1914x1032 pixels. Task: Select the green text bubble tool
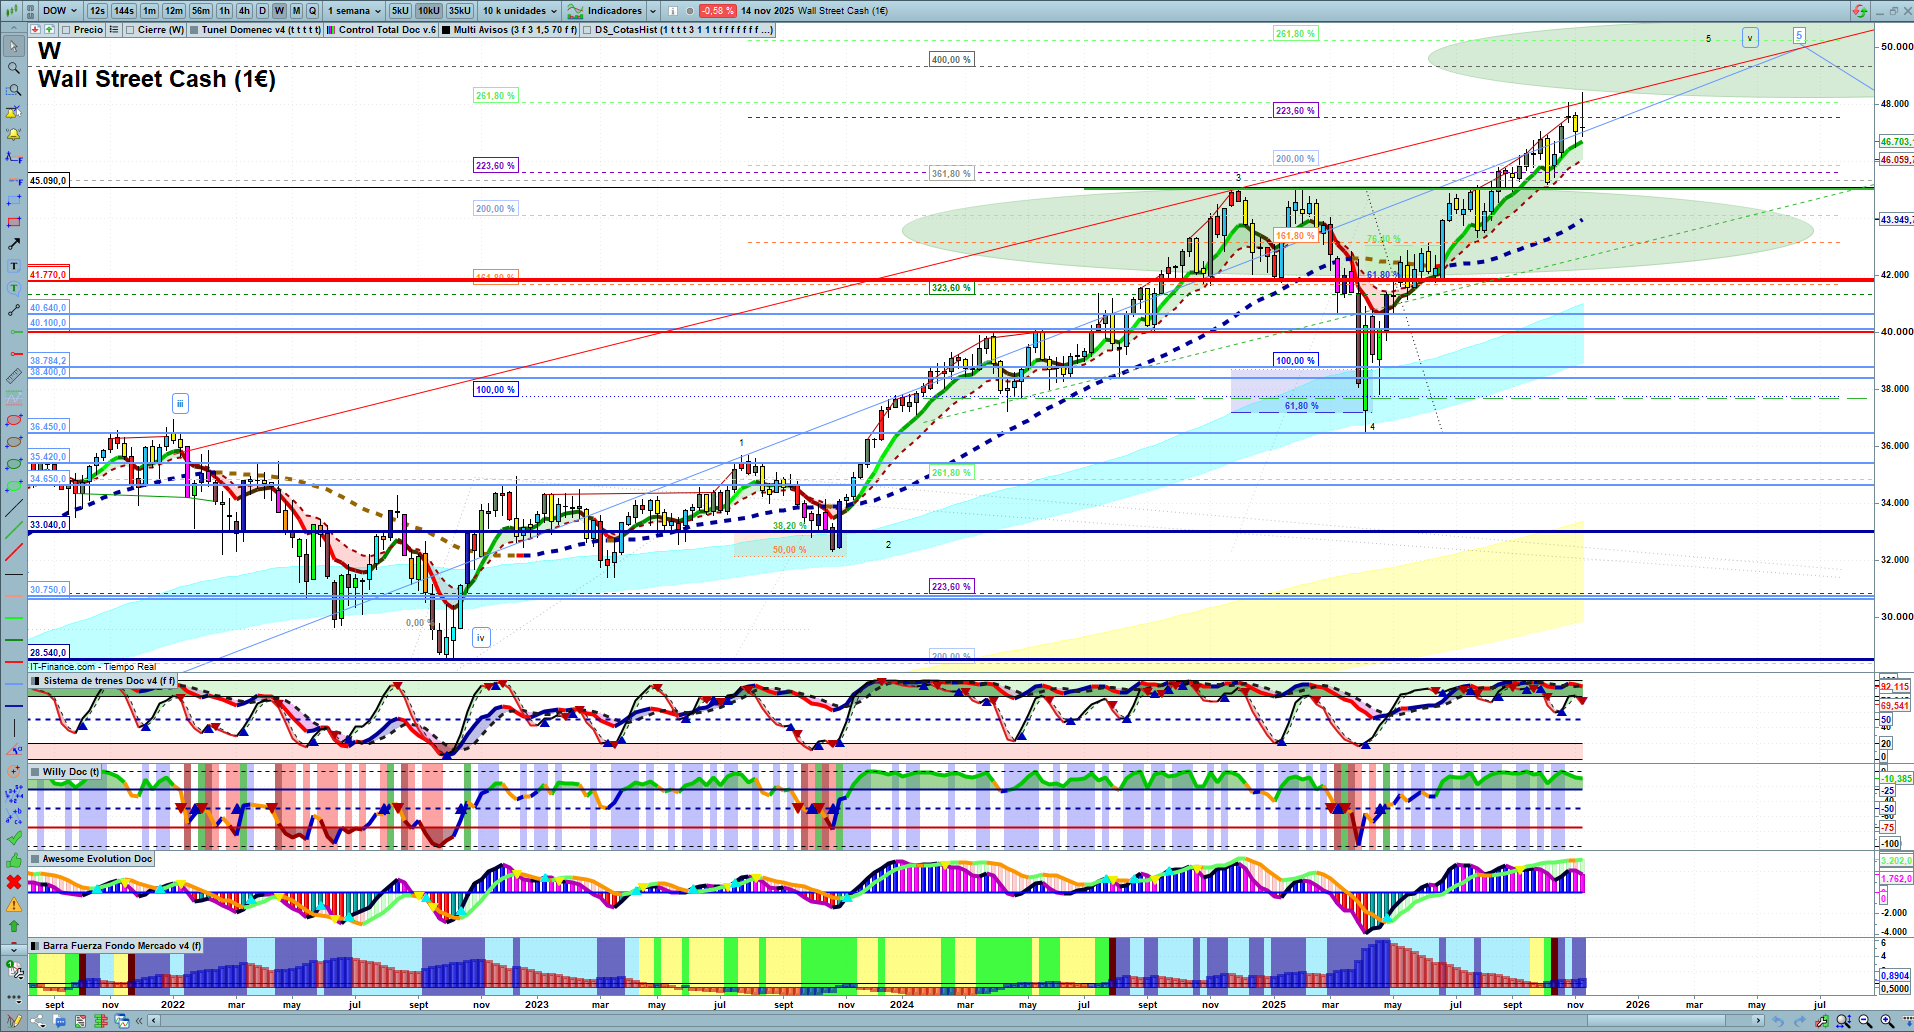pos(14,288)
